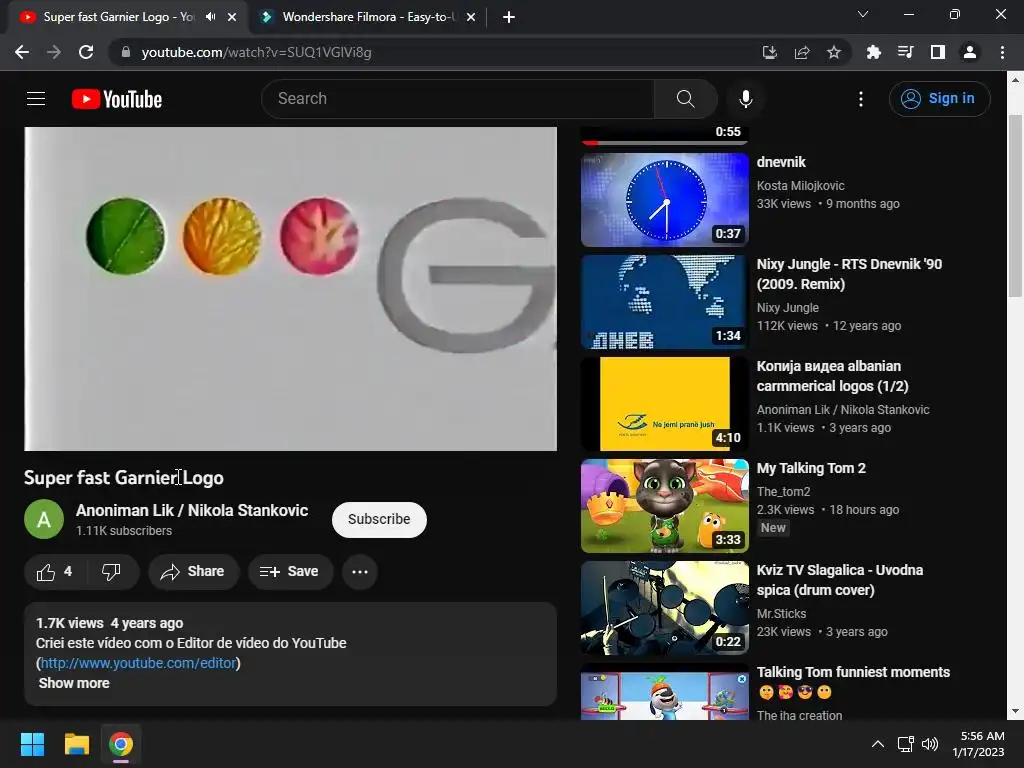Image resolution: width=1024 pixels, height=768 pixels.
Task: Open media controls icon in toolbar
Action: pyautogui.click(x=905, y=52)
